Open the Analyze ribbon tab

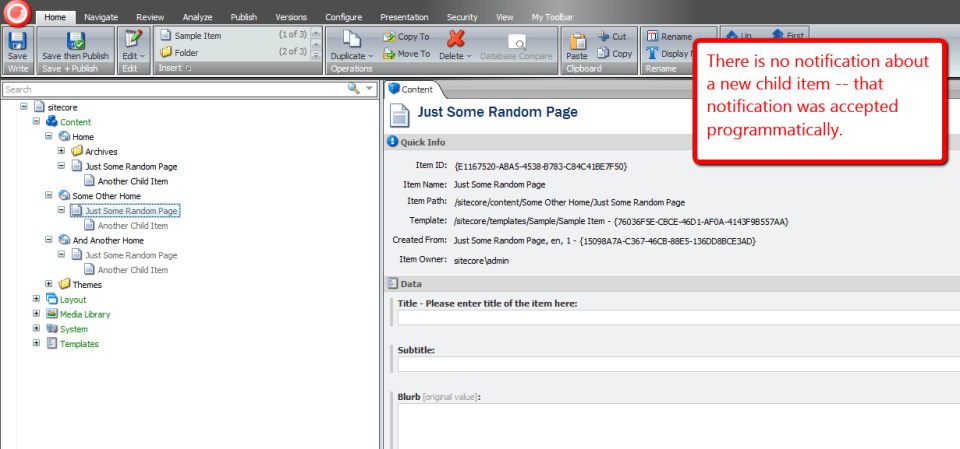197,17
